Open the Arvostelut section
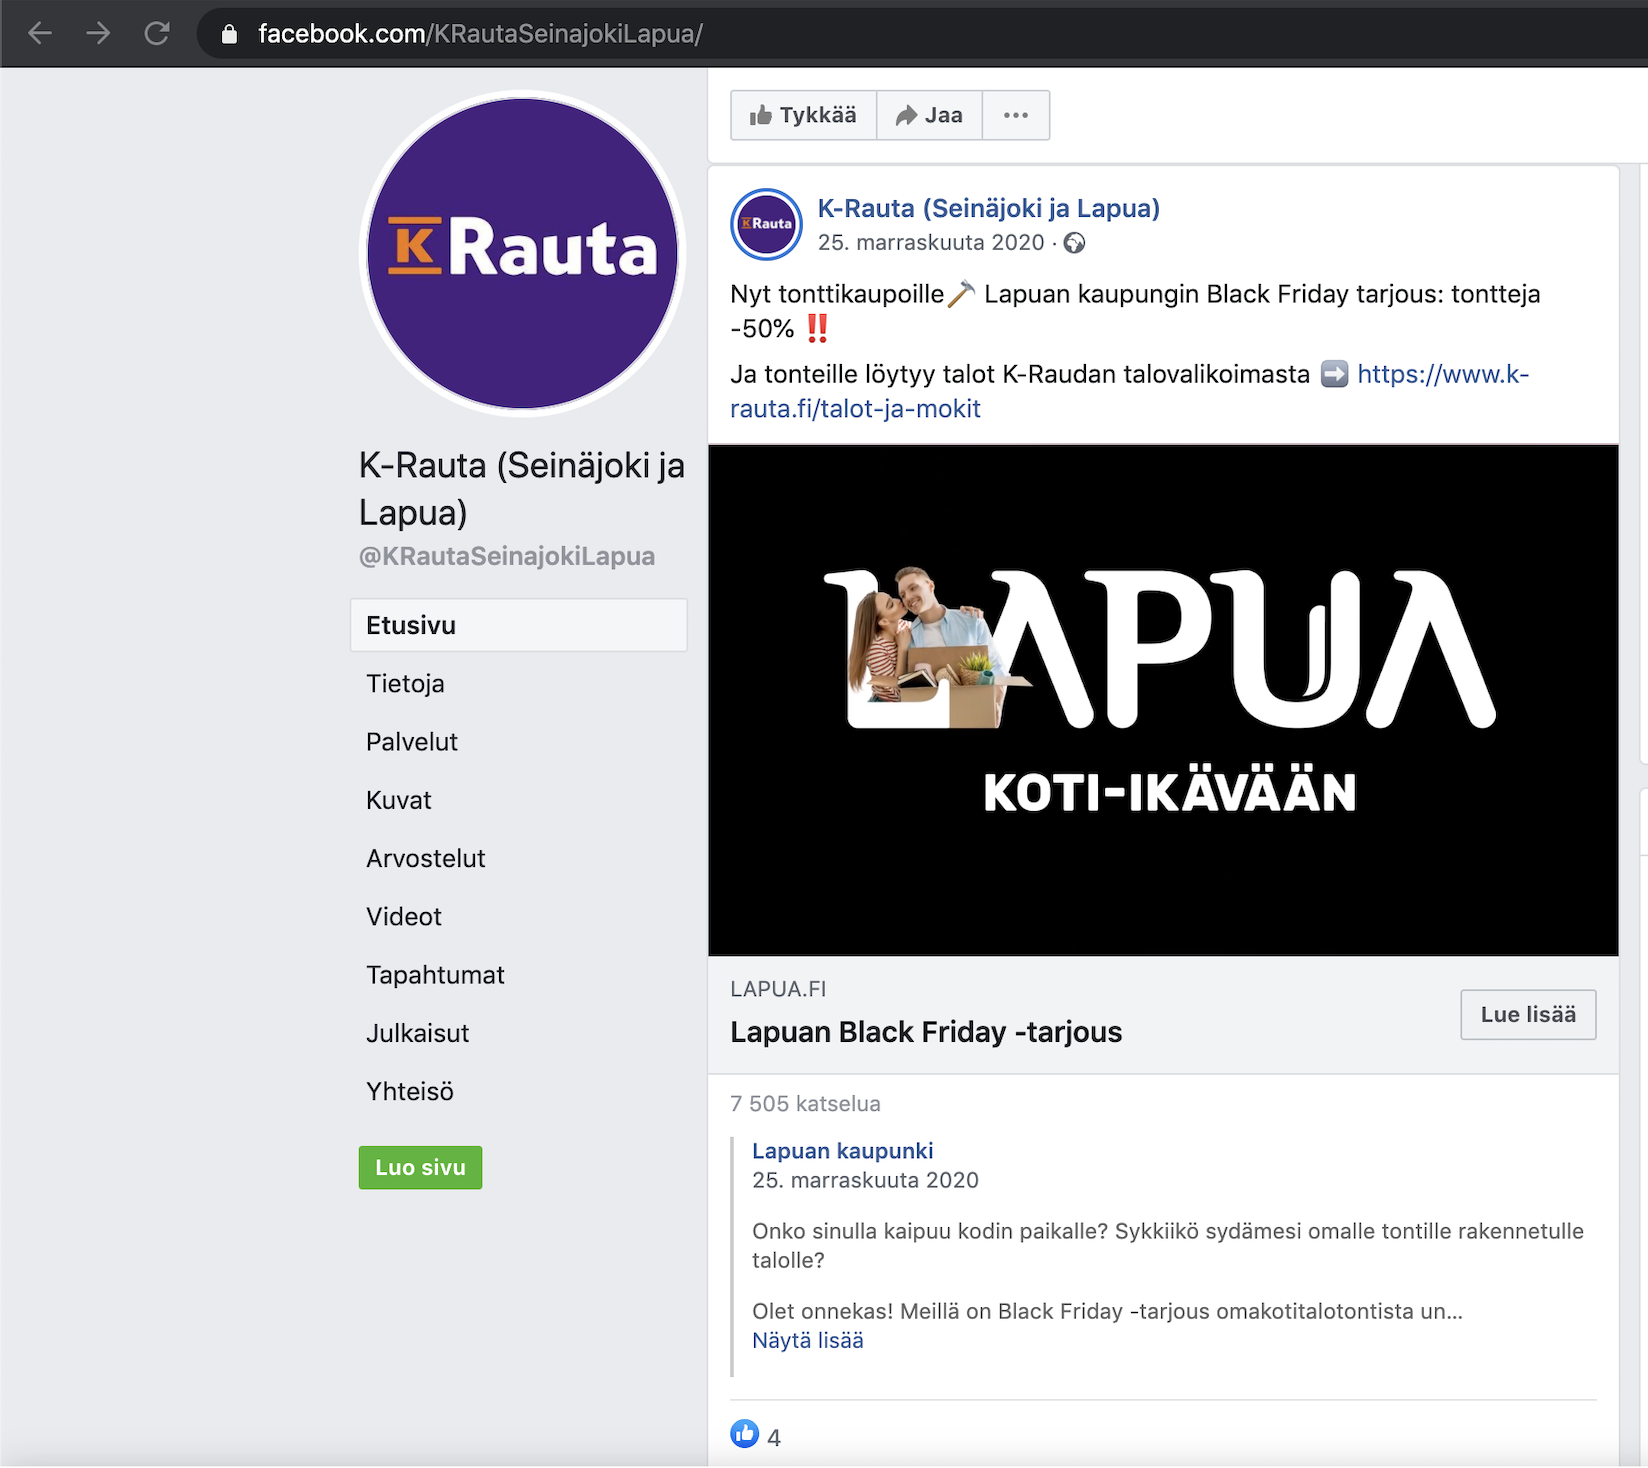This screenshot has height=1468, width=1648. point(426,858)
